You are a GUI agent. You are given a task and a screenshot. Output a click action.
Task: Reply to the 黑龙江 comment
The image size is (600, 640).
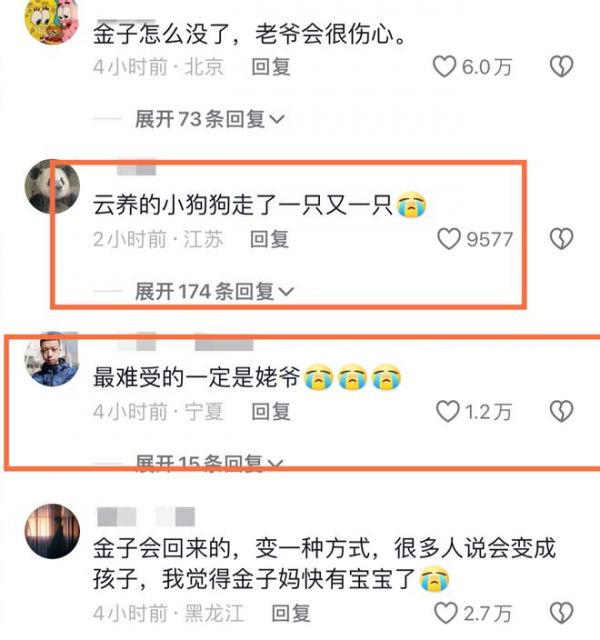(291, 613)
